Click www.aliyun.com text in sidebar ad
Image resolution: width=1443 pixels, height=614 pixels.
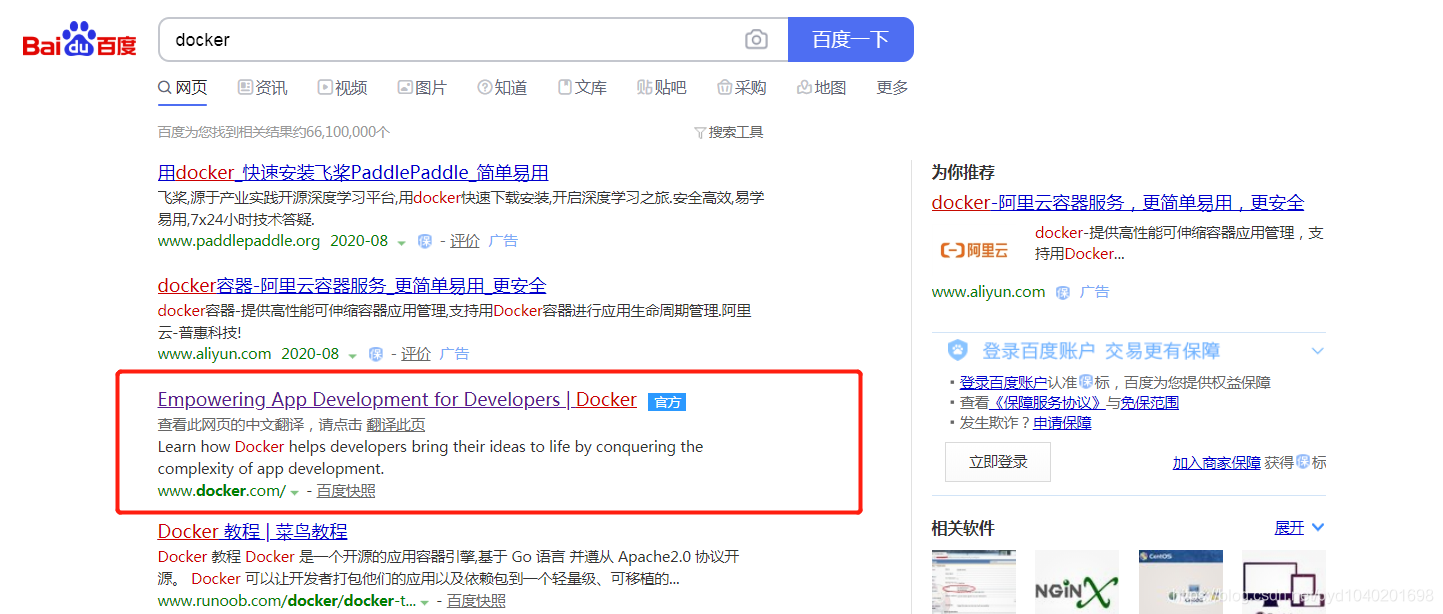988,292
